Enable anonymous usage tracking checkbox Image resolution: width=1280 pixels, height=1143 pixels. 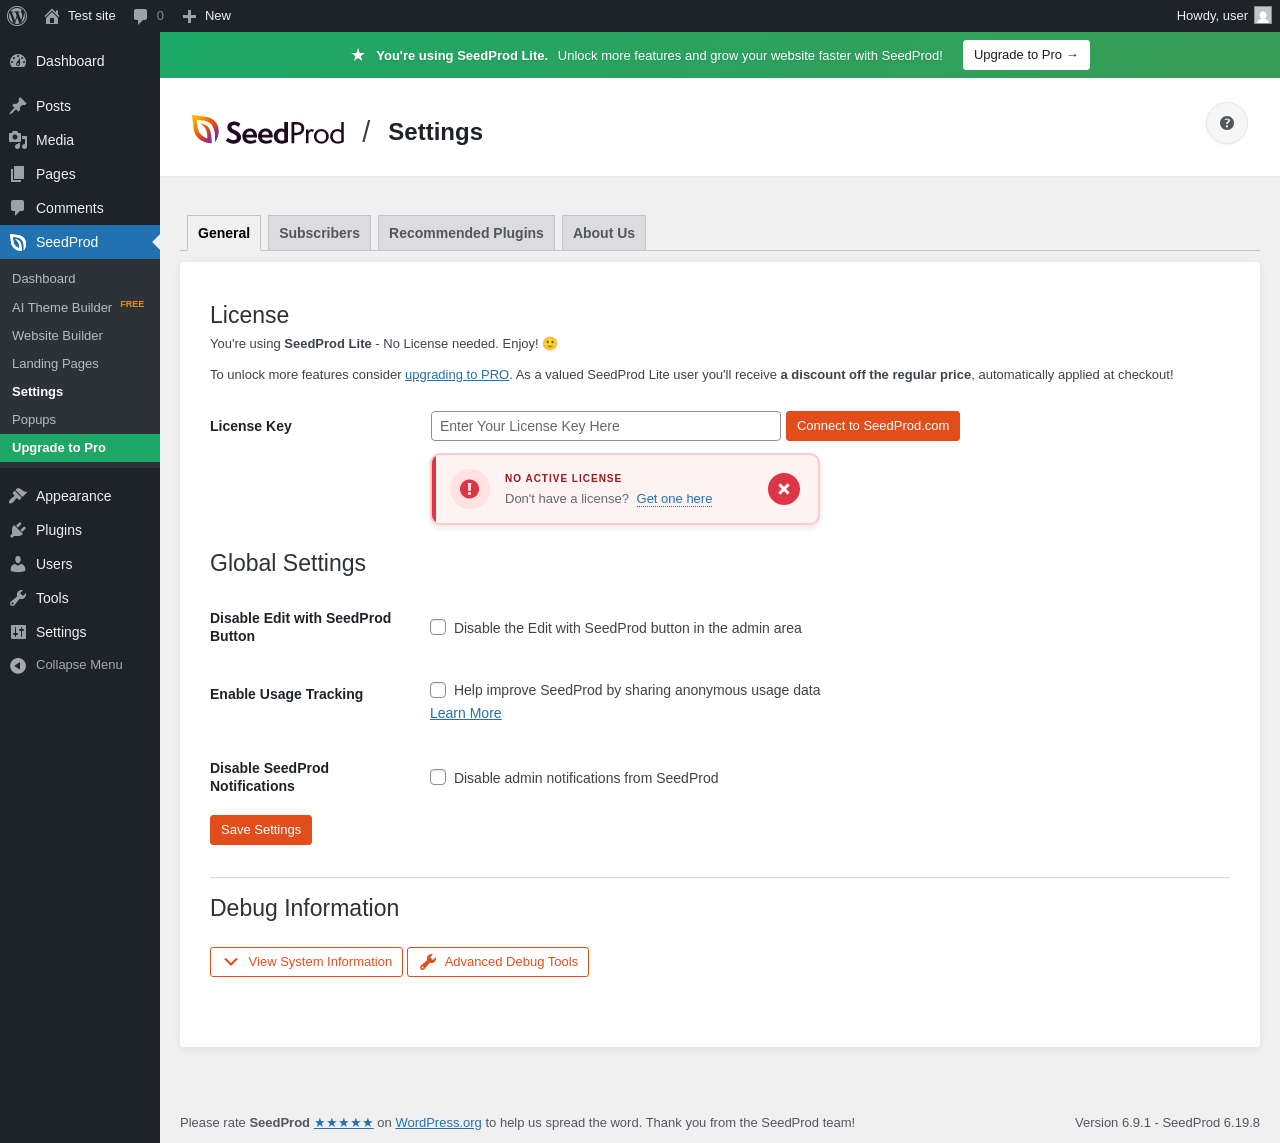[438, 690]
